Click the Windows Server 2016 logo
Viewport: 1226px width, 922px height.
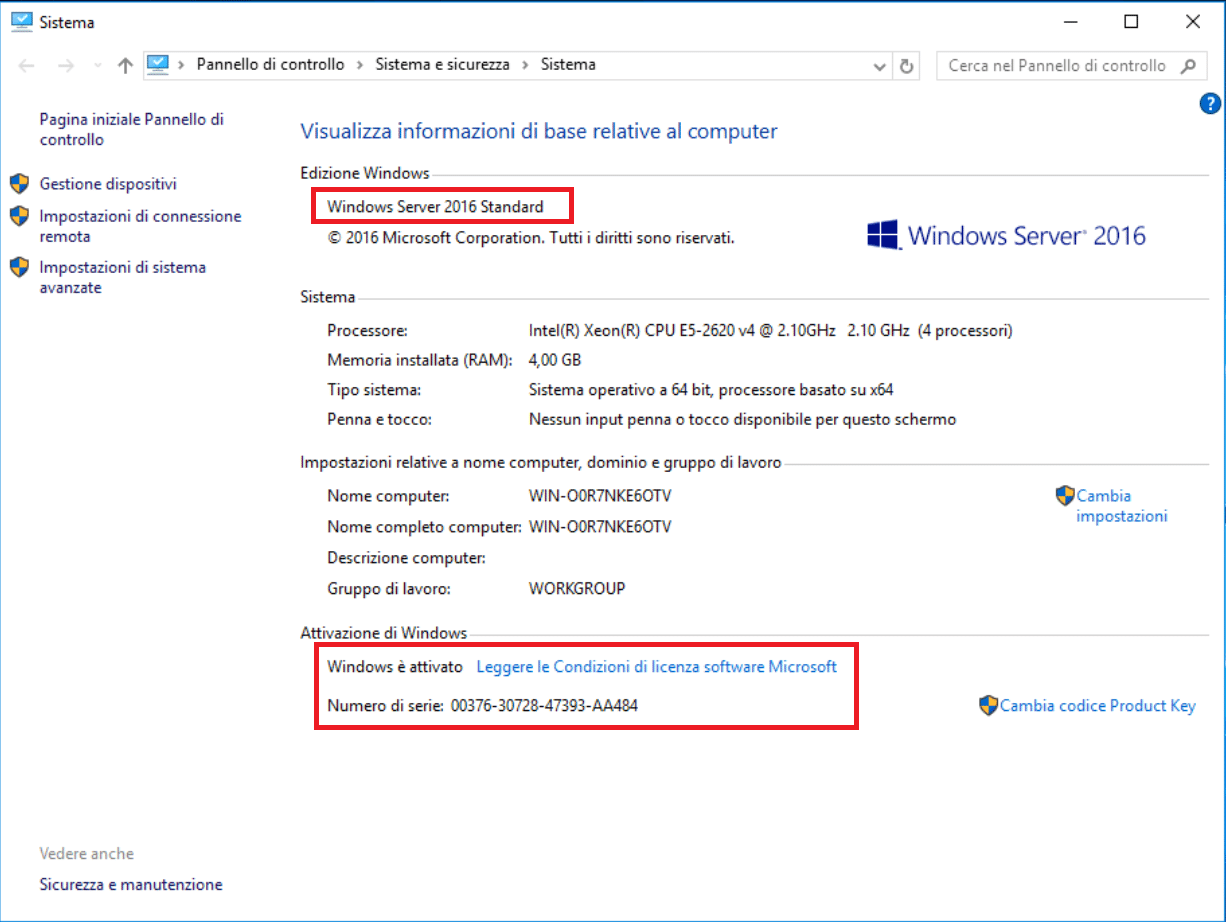[1006, 236]
